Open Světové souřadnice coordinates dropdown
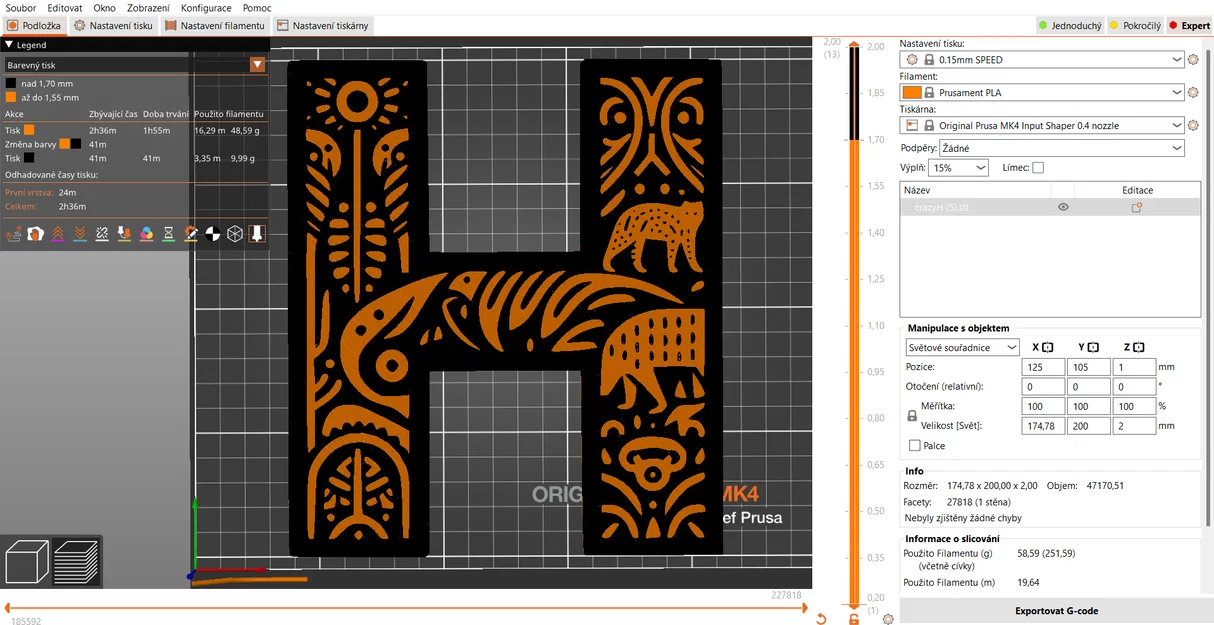1214x625 pixels. [961, 348]
